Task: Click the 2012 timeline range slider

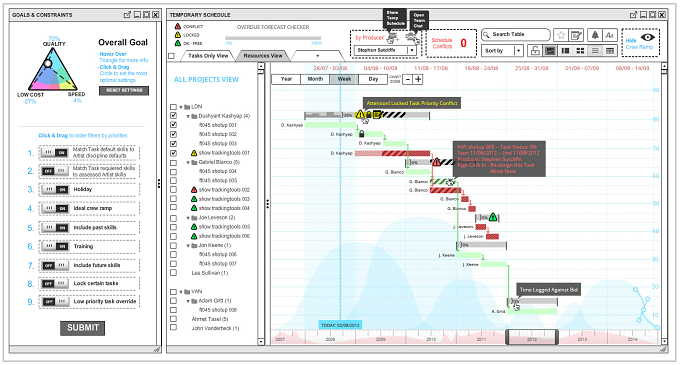Action: pyautogui.click(x=532, y=337)
